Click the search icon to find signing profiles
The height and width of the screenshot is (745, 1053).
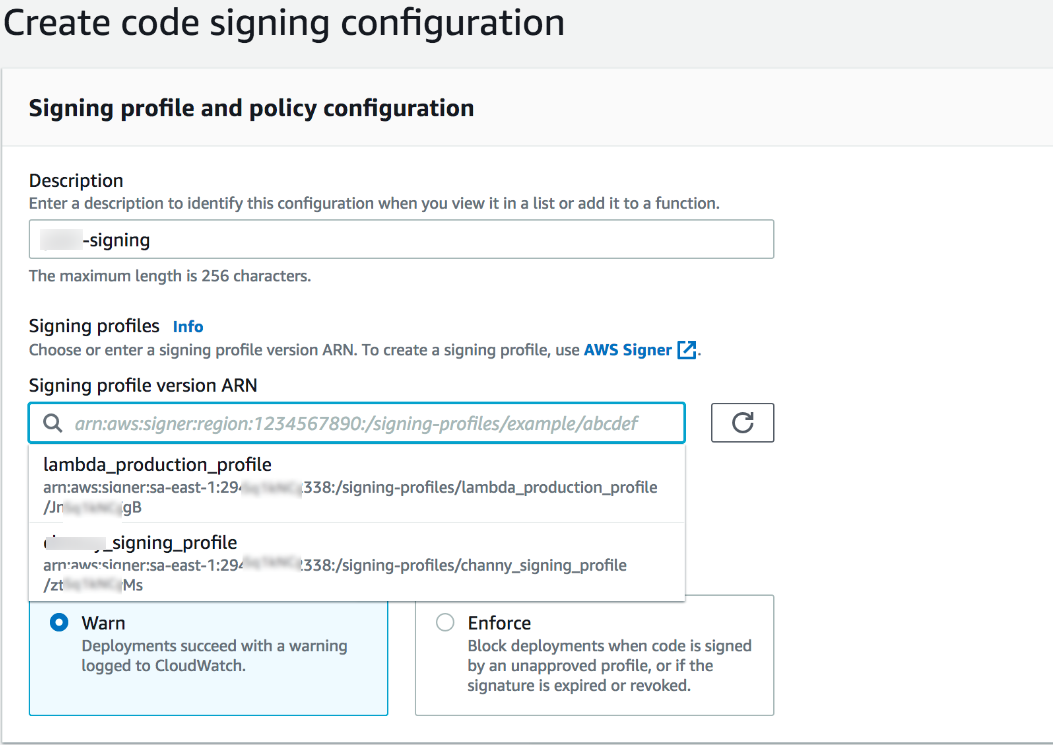(x=52, y=422)
